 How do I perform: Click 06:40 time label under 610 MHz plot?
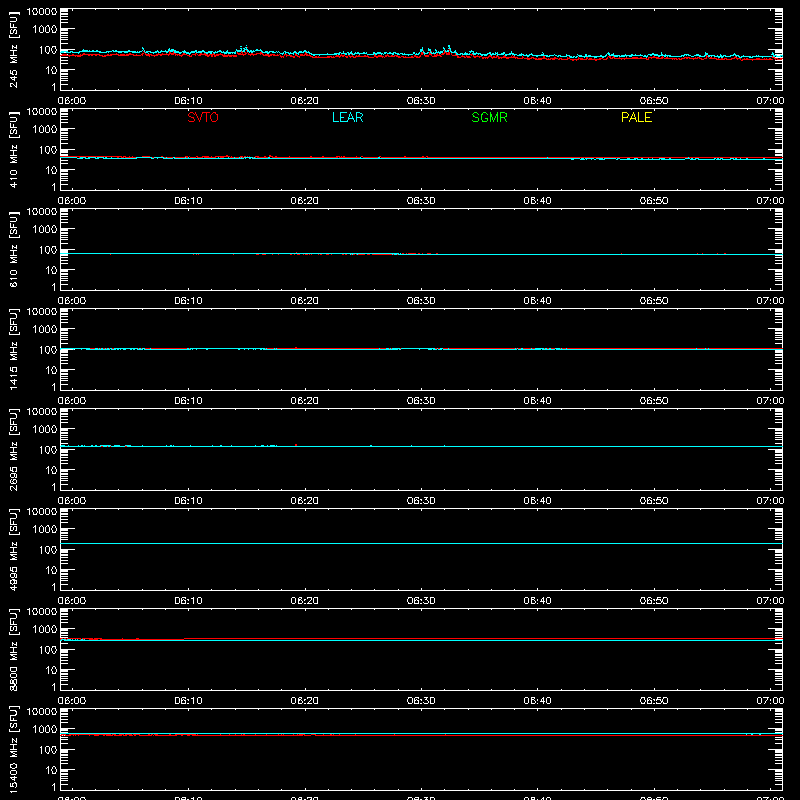[537, 301]
